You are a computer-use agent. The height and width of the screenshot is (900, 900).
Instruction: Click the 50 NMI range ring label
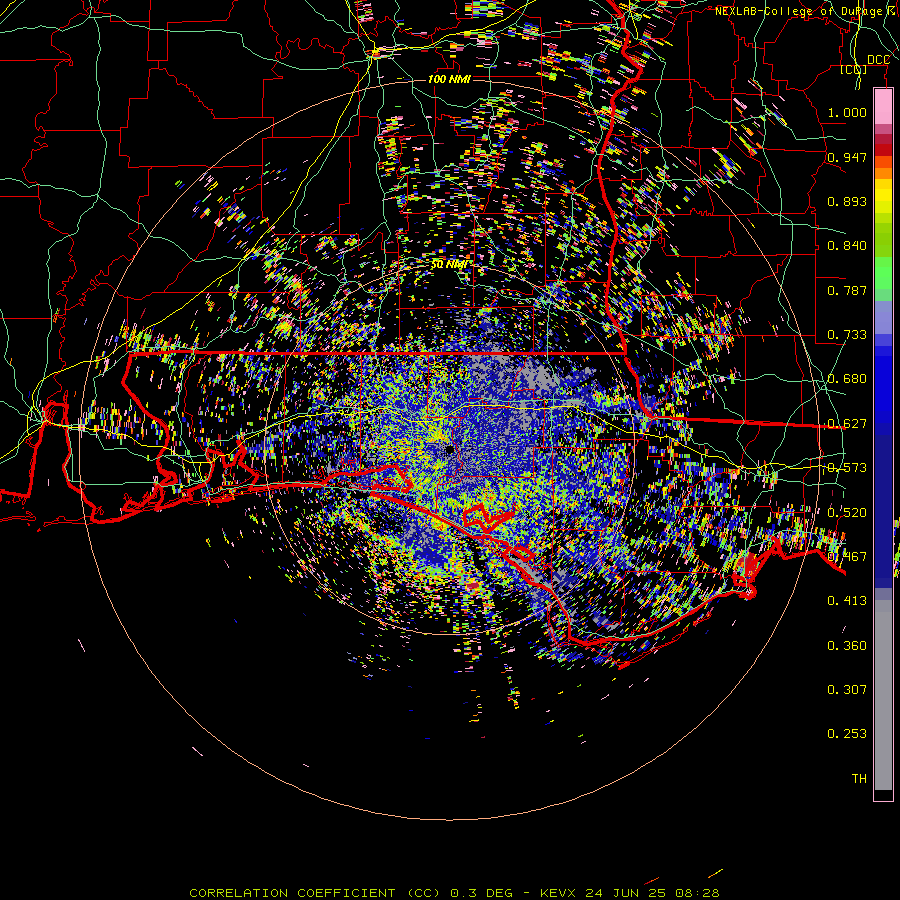(449, 264)
